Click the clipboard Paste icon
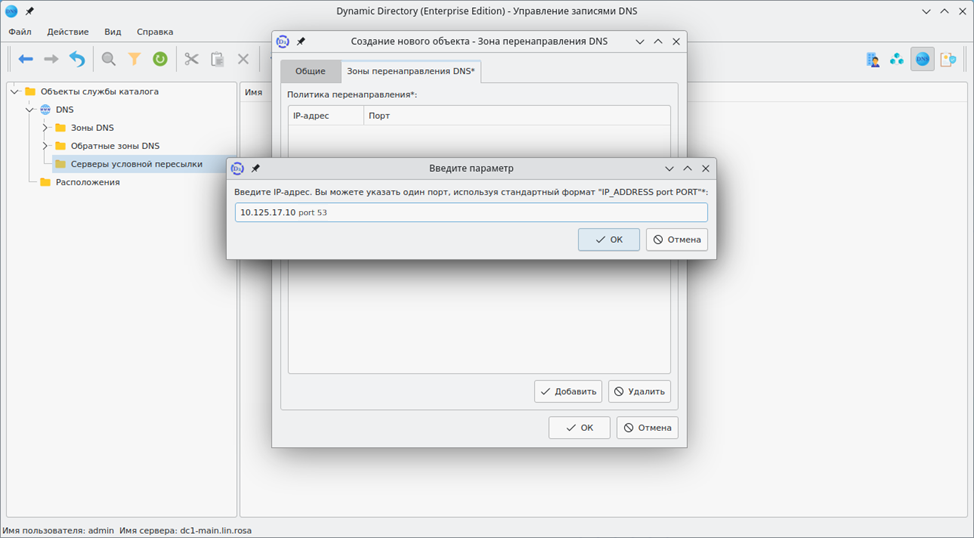974x538 pixels. click(217, 59)
